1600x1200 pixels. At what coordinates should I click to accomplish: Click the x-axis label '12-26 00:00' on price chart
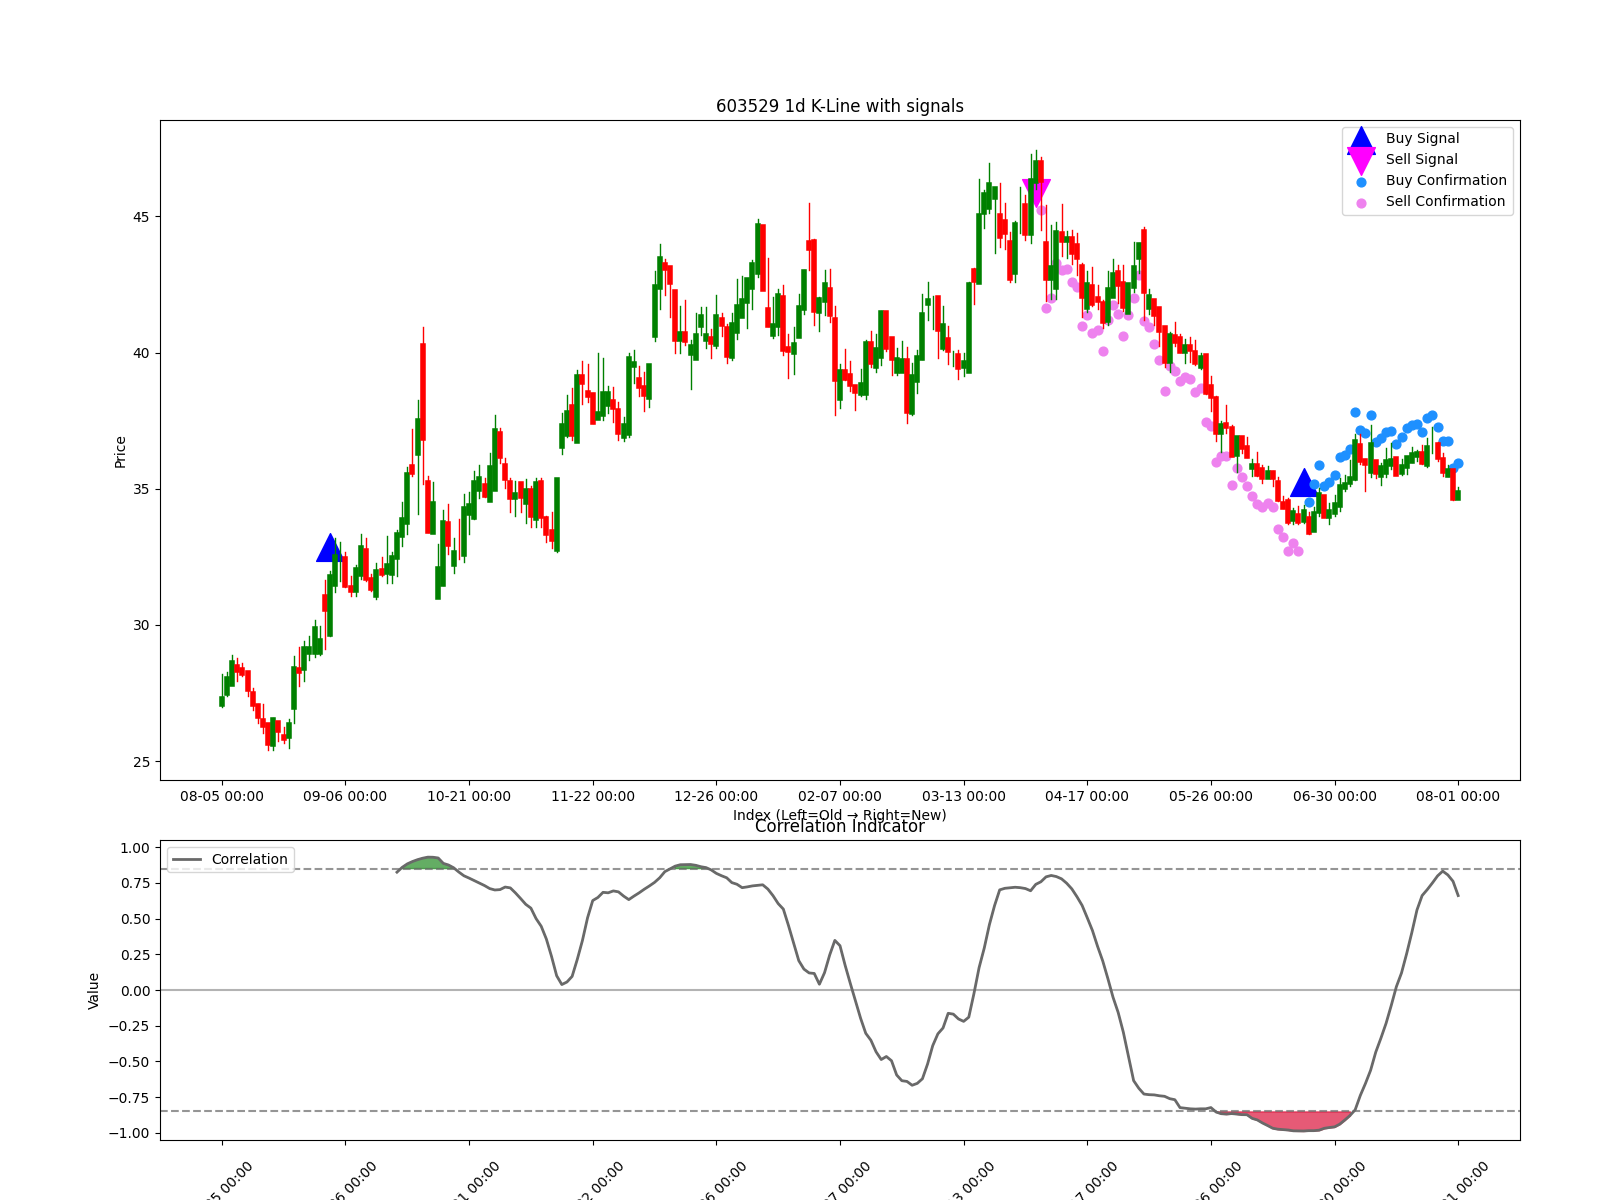coord(716,796)
